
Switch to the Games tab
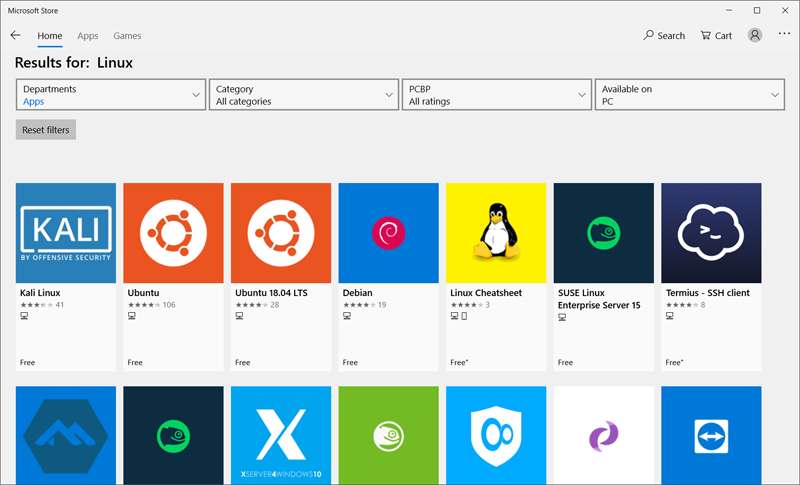(127, 36)
